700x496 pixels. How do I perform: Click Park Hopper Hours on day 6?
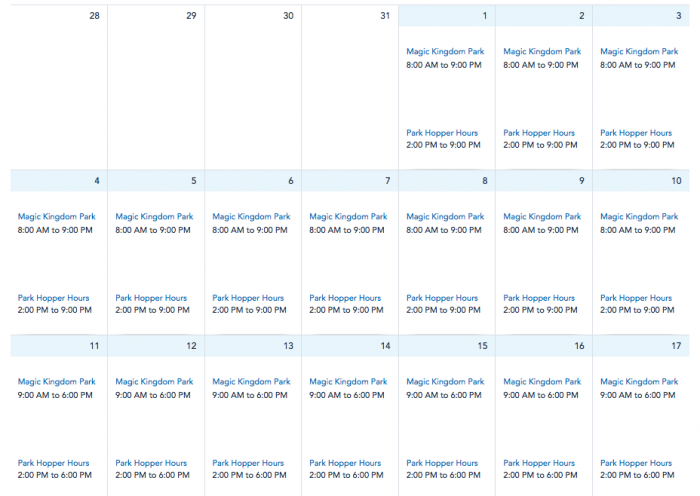(x=248, y=298)
